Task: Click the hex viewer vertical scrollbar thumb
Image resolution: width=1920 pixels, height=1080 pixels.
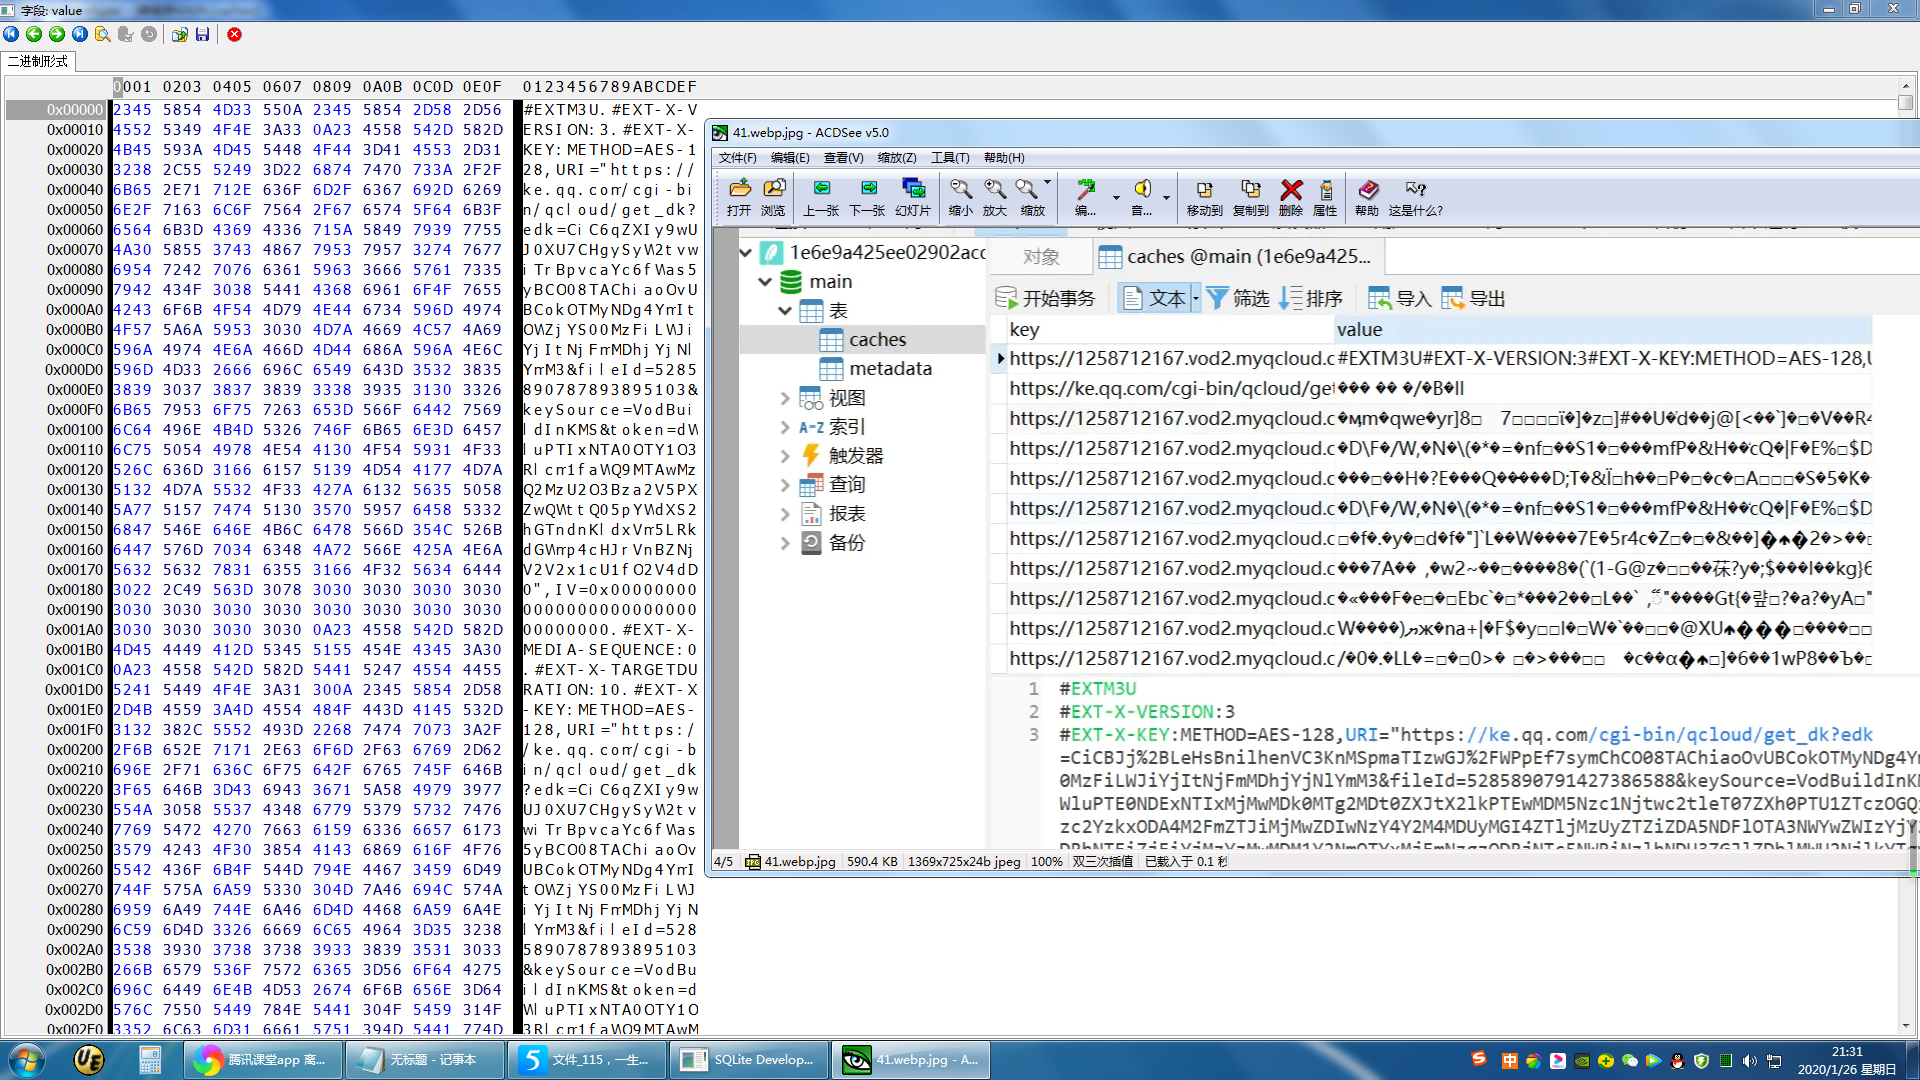Action: click(x=1906, y=102)
